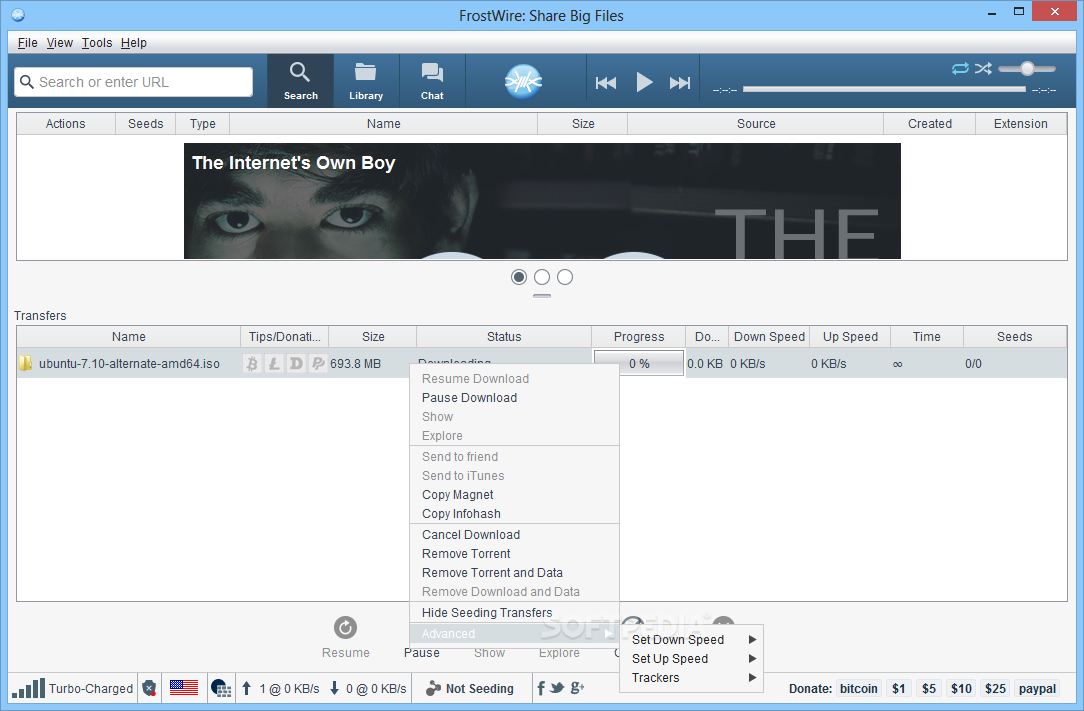Click the slide panel collapse handle
Screen dimensions: 1084x711
[542, 296]
